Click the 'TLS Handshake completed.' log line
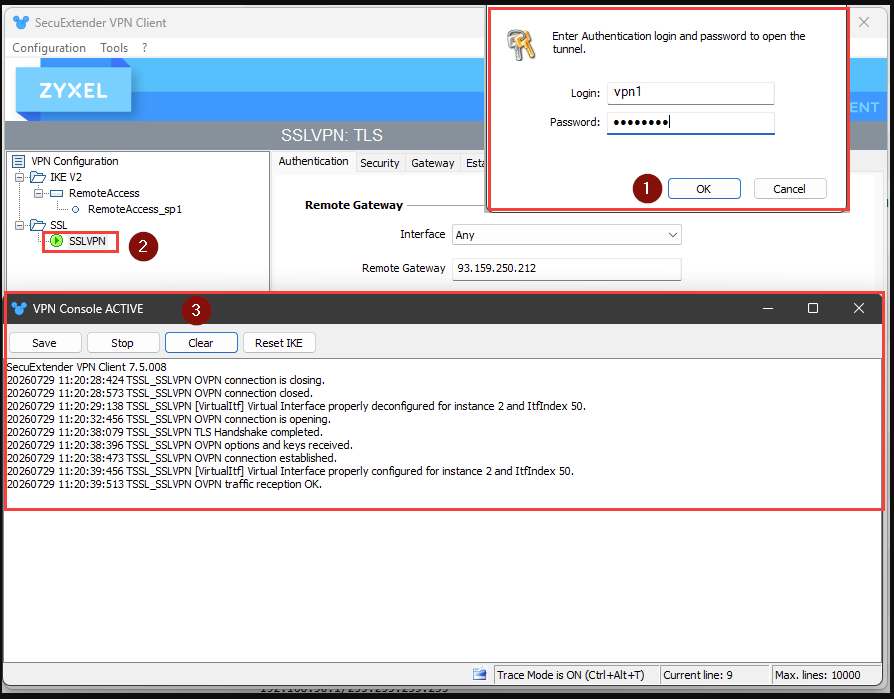Viewport: 894px width, 699px height. 165,432
